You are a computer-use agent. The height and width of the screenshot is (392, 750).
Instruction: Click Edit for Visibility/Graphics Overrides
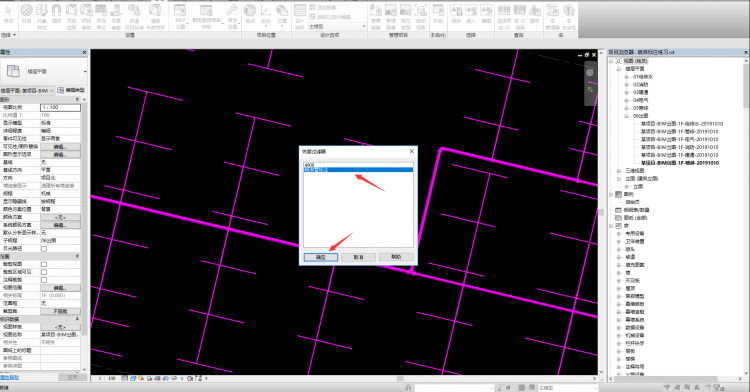(x=60, y=146)
